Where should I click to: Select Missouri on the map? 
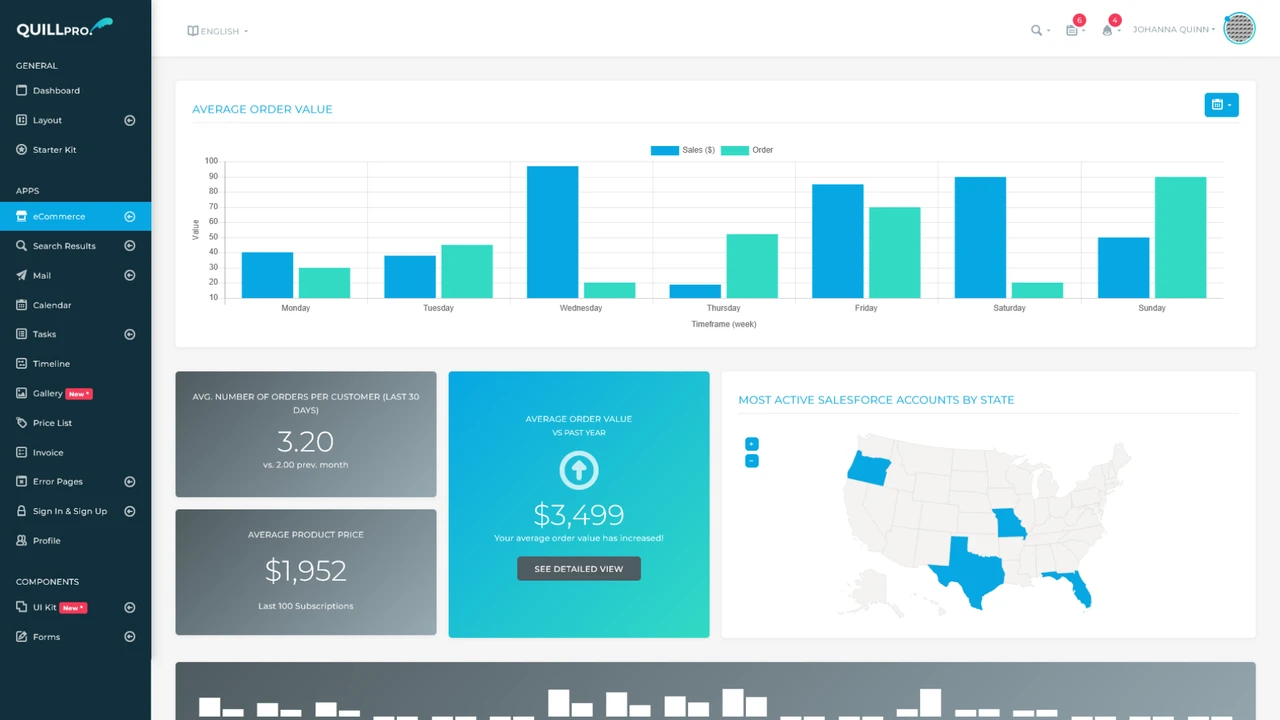click(x=1010, y=523)
